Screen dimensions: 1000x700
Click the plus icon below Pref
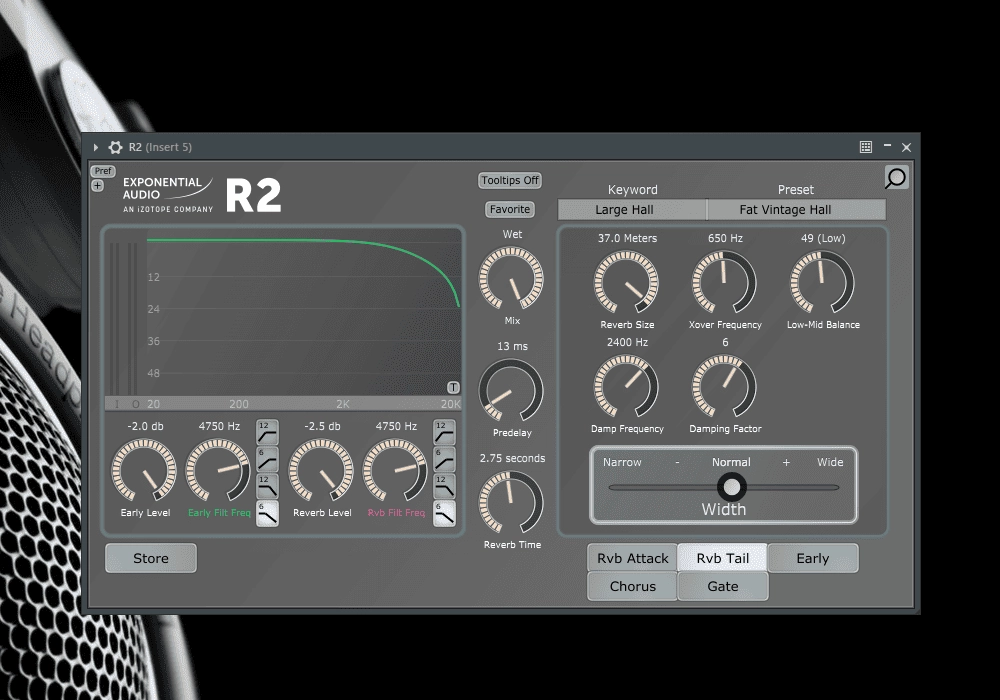point(98,186)
